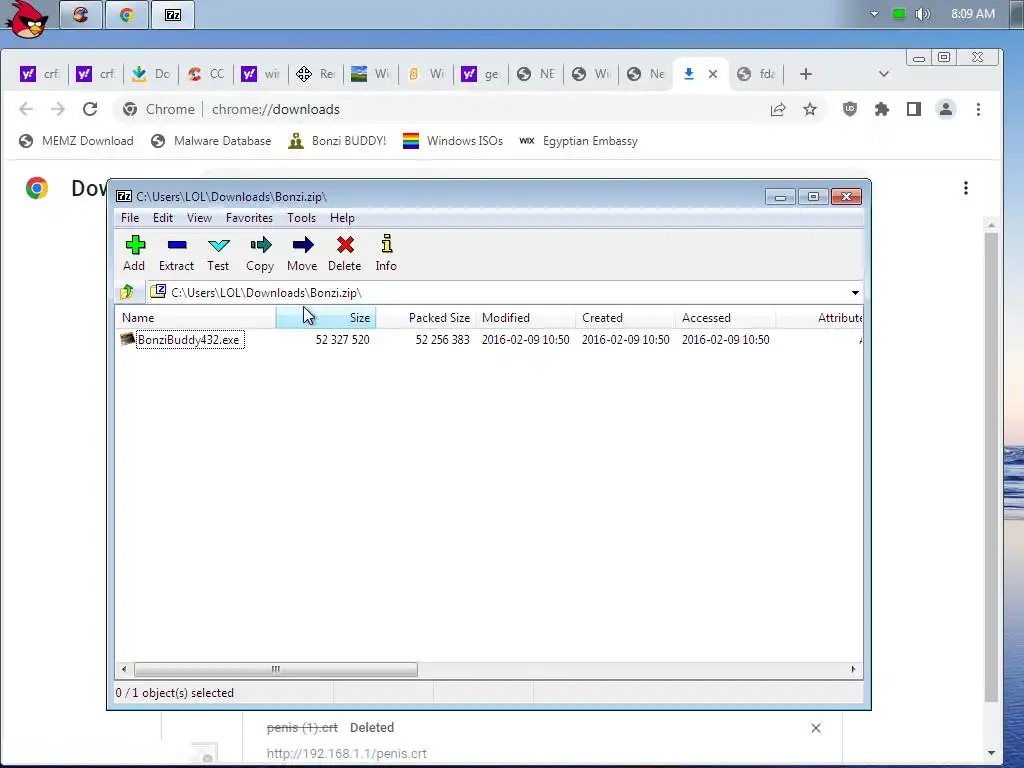Select the BonziBuddy432.exe file name
Viewport: 1024px width, 768px height.
(x=189, y=340)
